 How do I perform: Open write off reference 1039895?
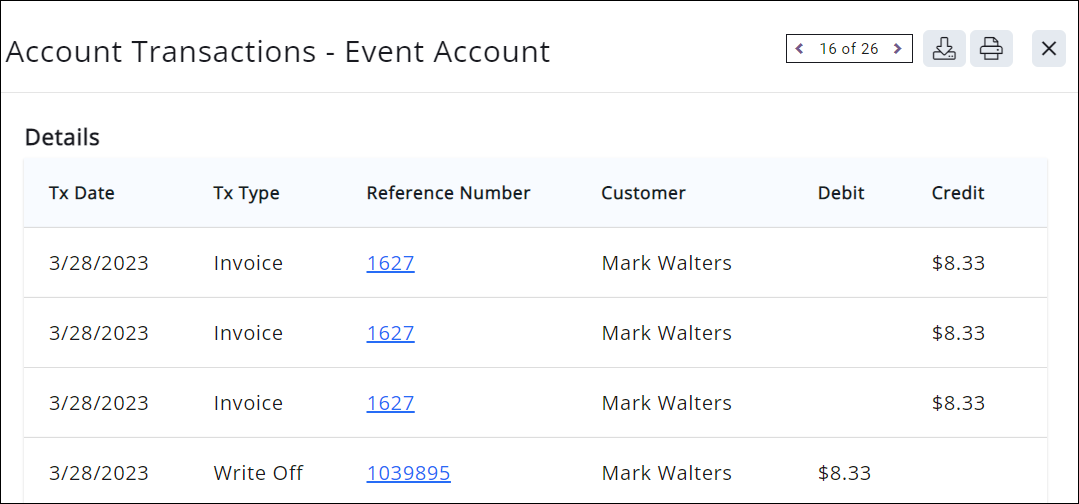pyautogui.click(x=408, y=473)
